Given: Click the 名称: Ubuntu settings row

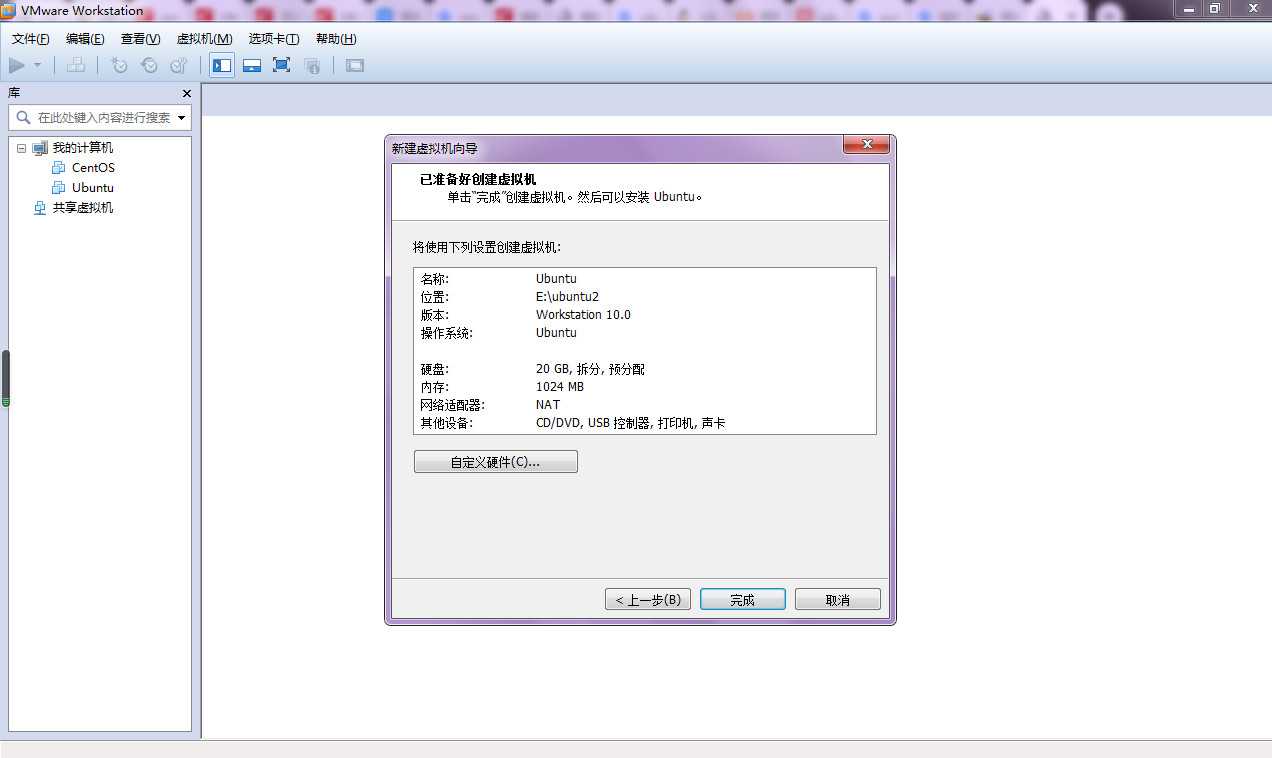Looking at the screenshot, I should [645, 279].
